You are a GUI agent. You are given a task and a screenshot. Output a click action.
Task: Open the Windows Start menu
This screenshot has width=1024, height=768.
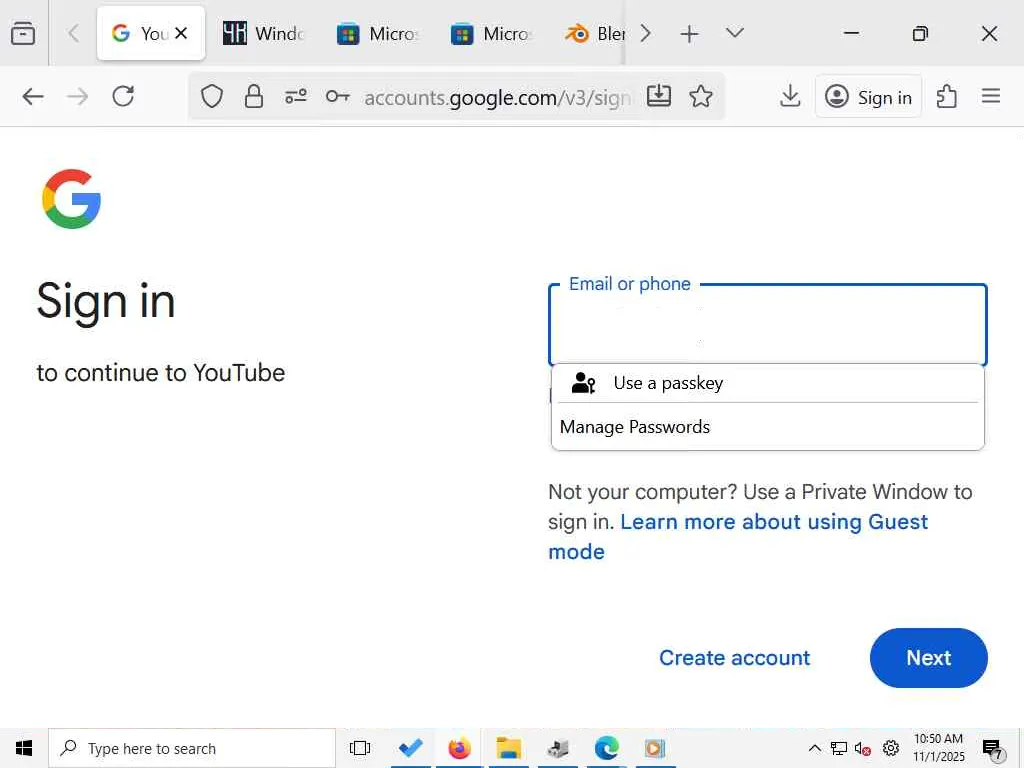pos(24,748)
